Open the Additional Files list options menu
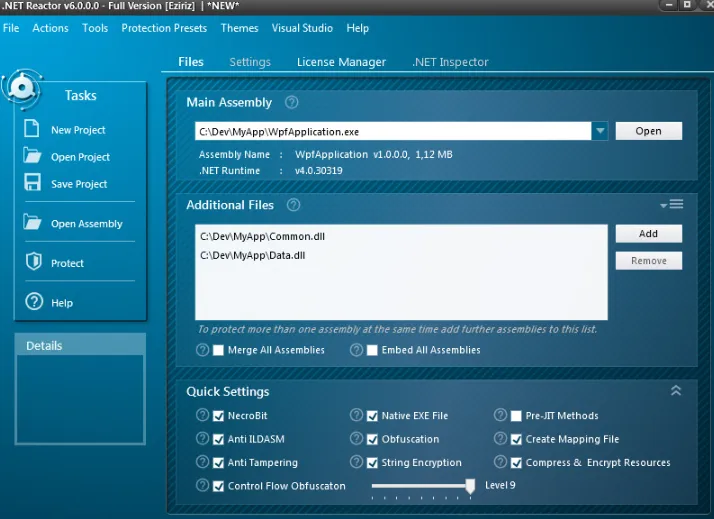 tap(672, 204)
